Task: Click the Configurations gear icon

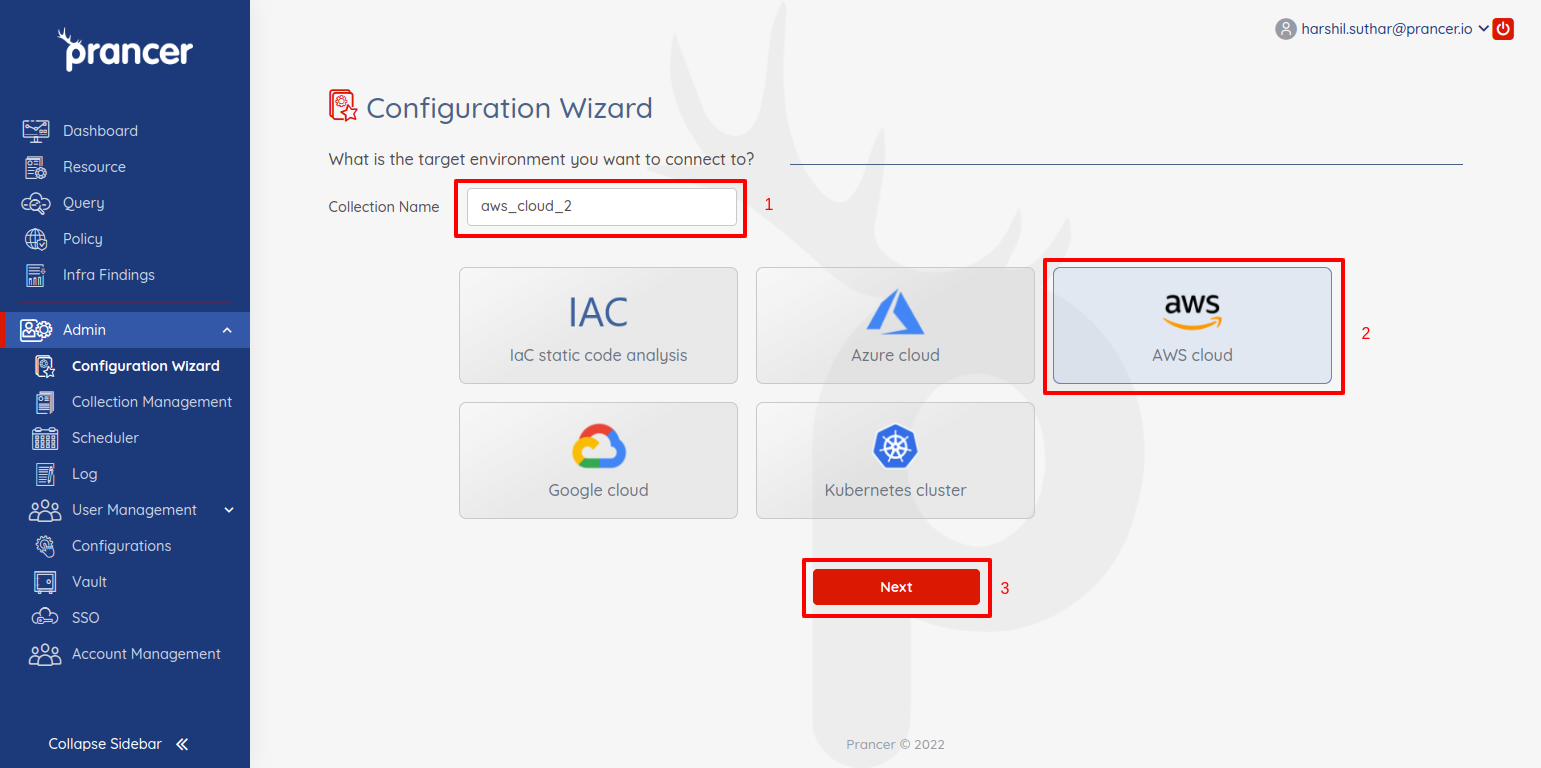Action: click(45, 546)
